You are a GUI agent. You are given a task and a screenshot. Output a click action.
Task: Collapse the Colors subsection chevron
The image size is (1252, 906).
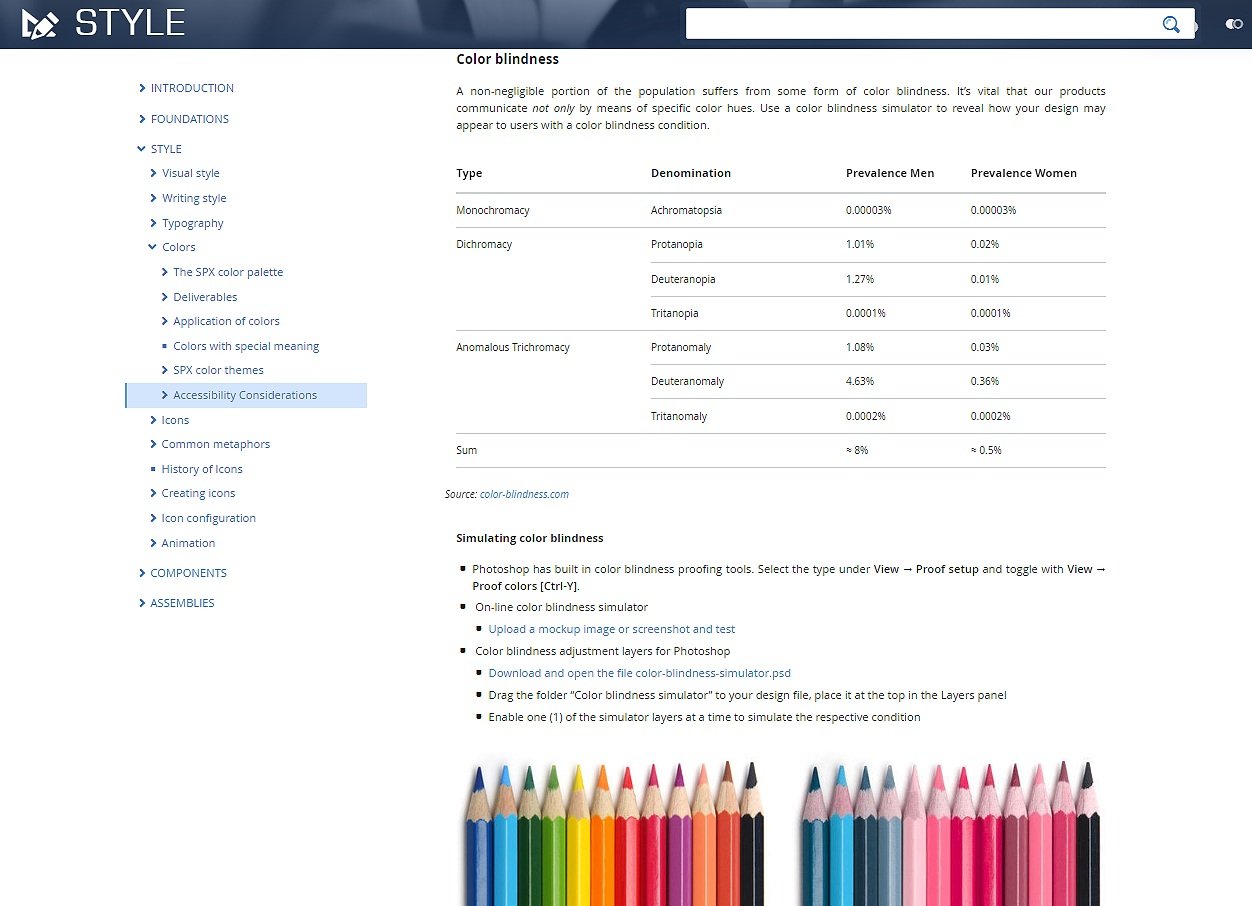(x=153, y=247)
